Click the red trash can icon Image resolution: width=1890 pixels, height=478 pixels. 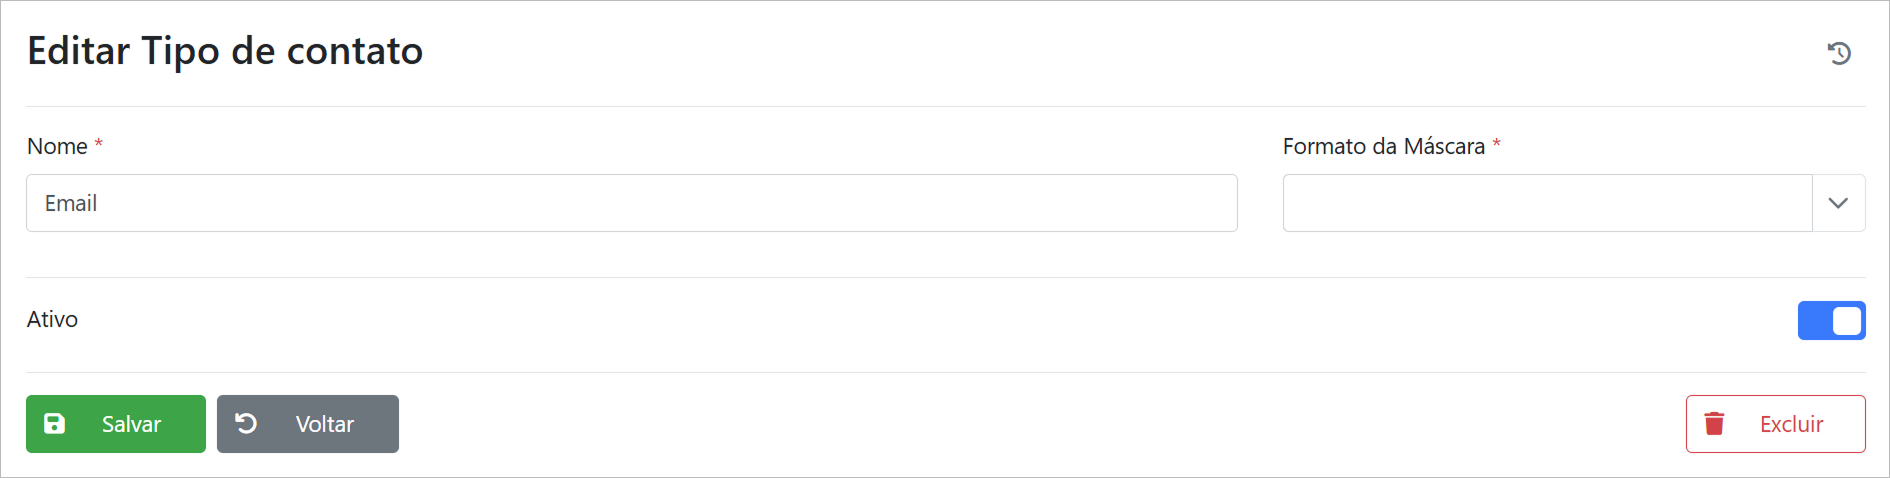pyautogui.click(x=1714, y=424)
